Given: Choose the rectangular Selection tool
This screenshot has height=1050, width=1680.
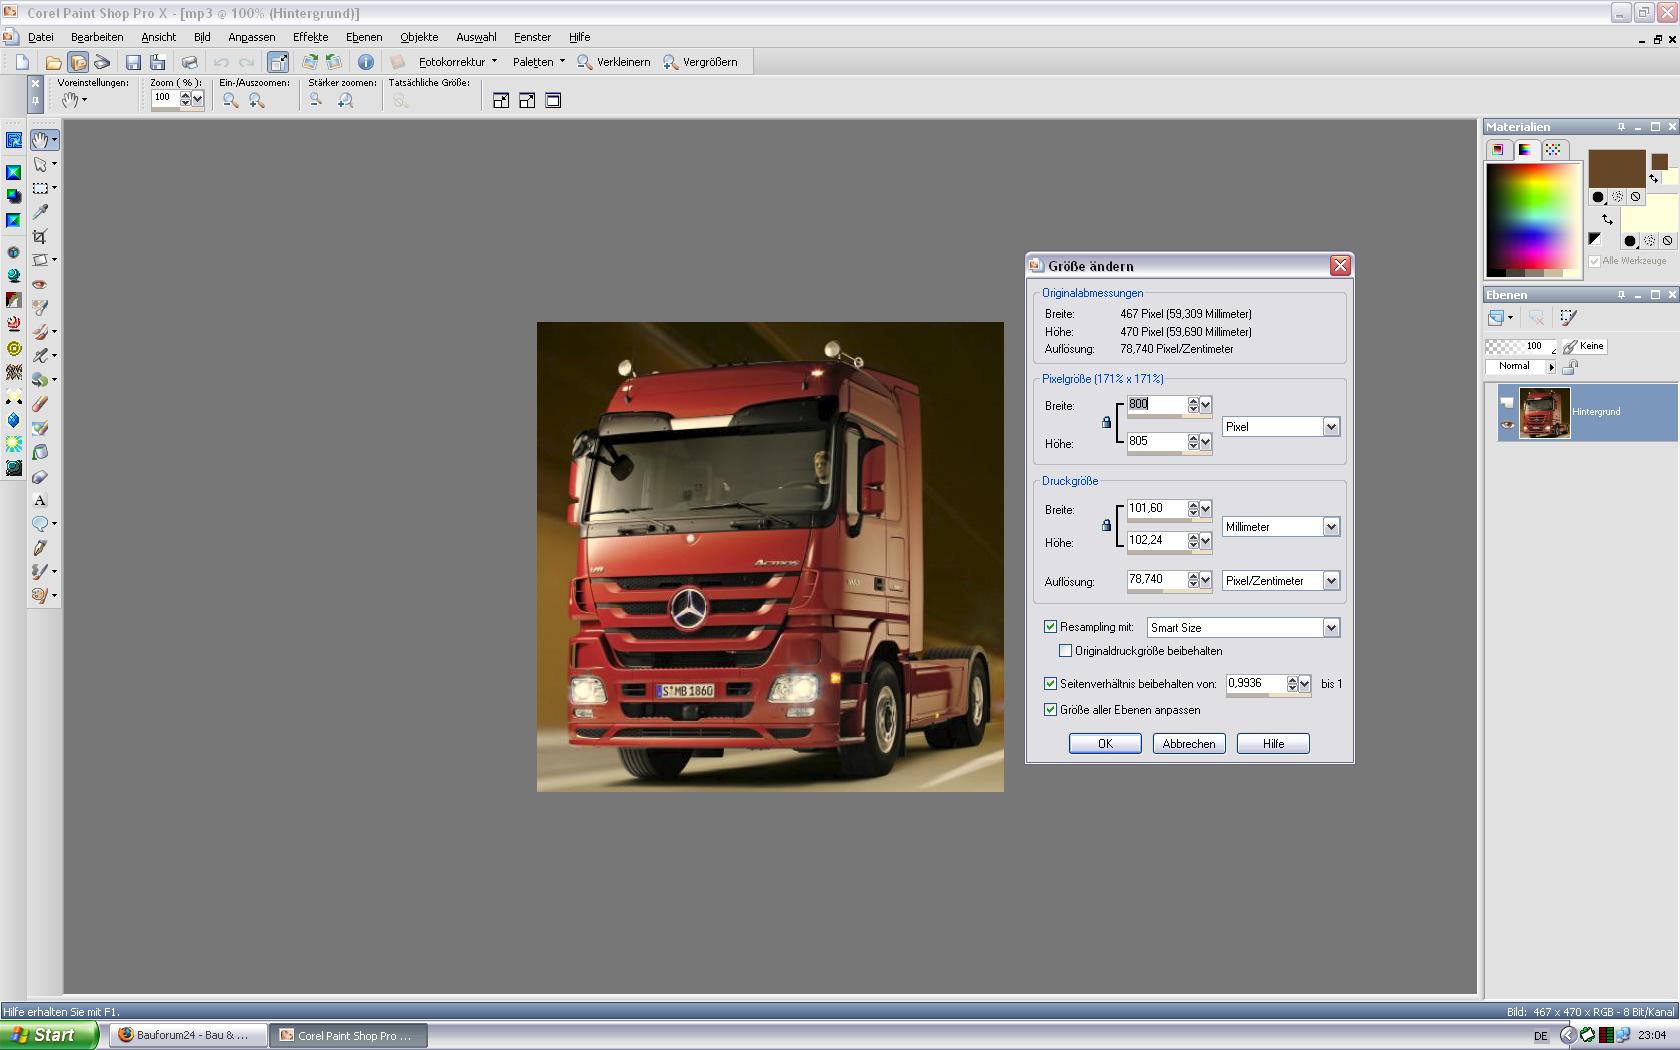Looking at the screenshot, I should (x=40, y=188).
